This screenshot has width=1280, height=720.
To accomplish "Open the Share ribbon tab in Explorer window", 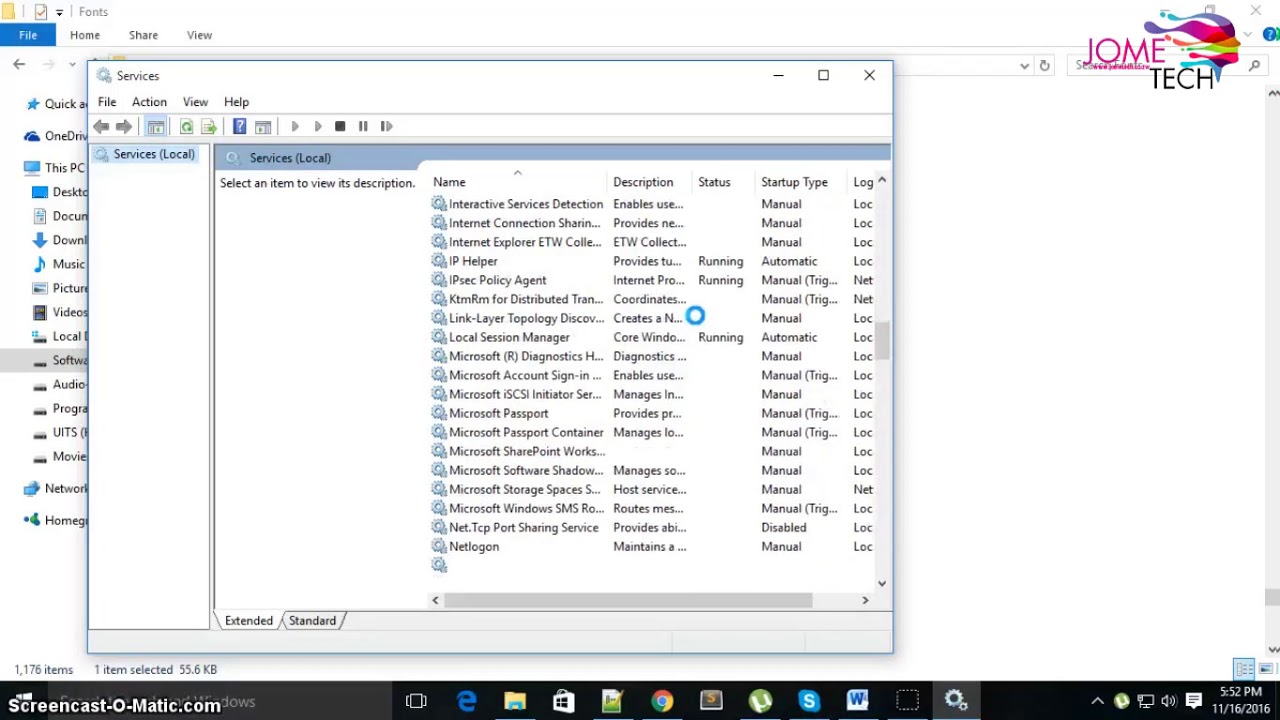I will (x=143, y=35).
